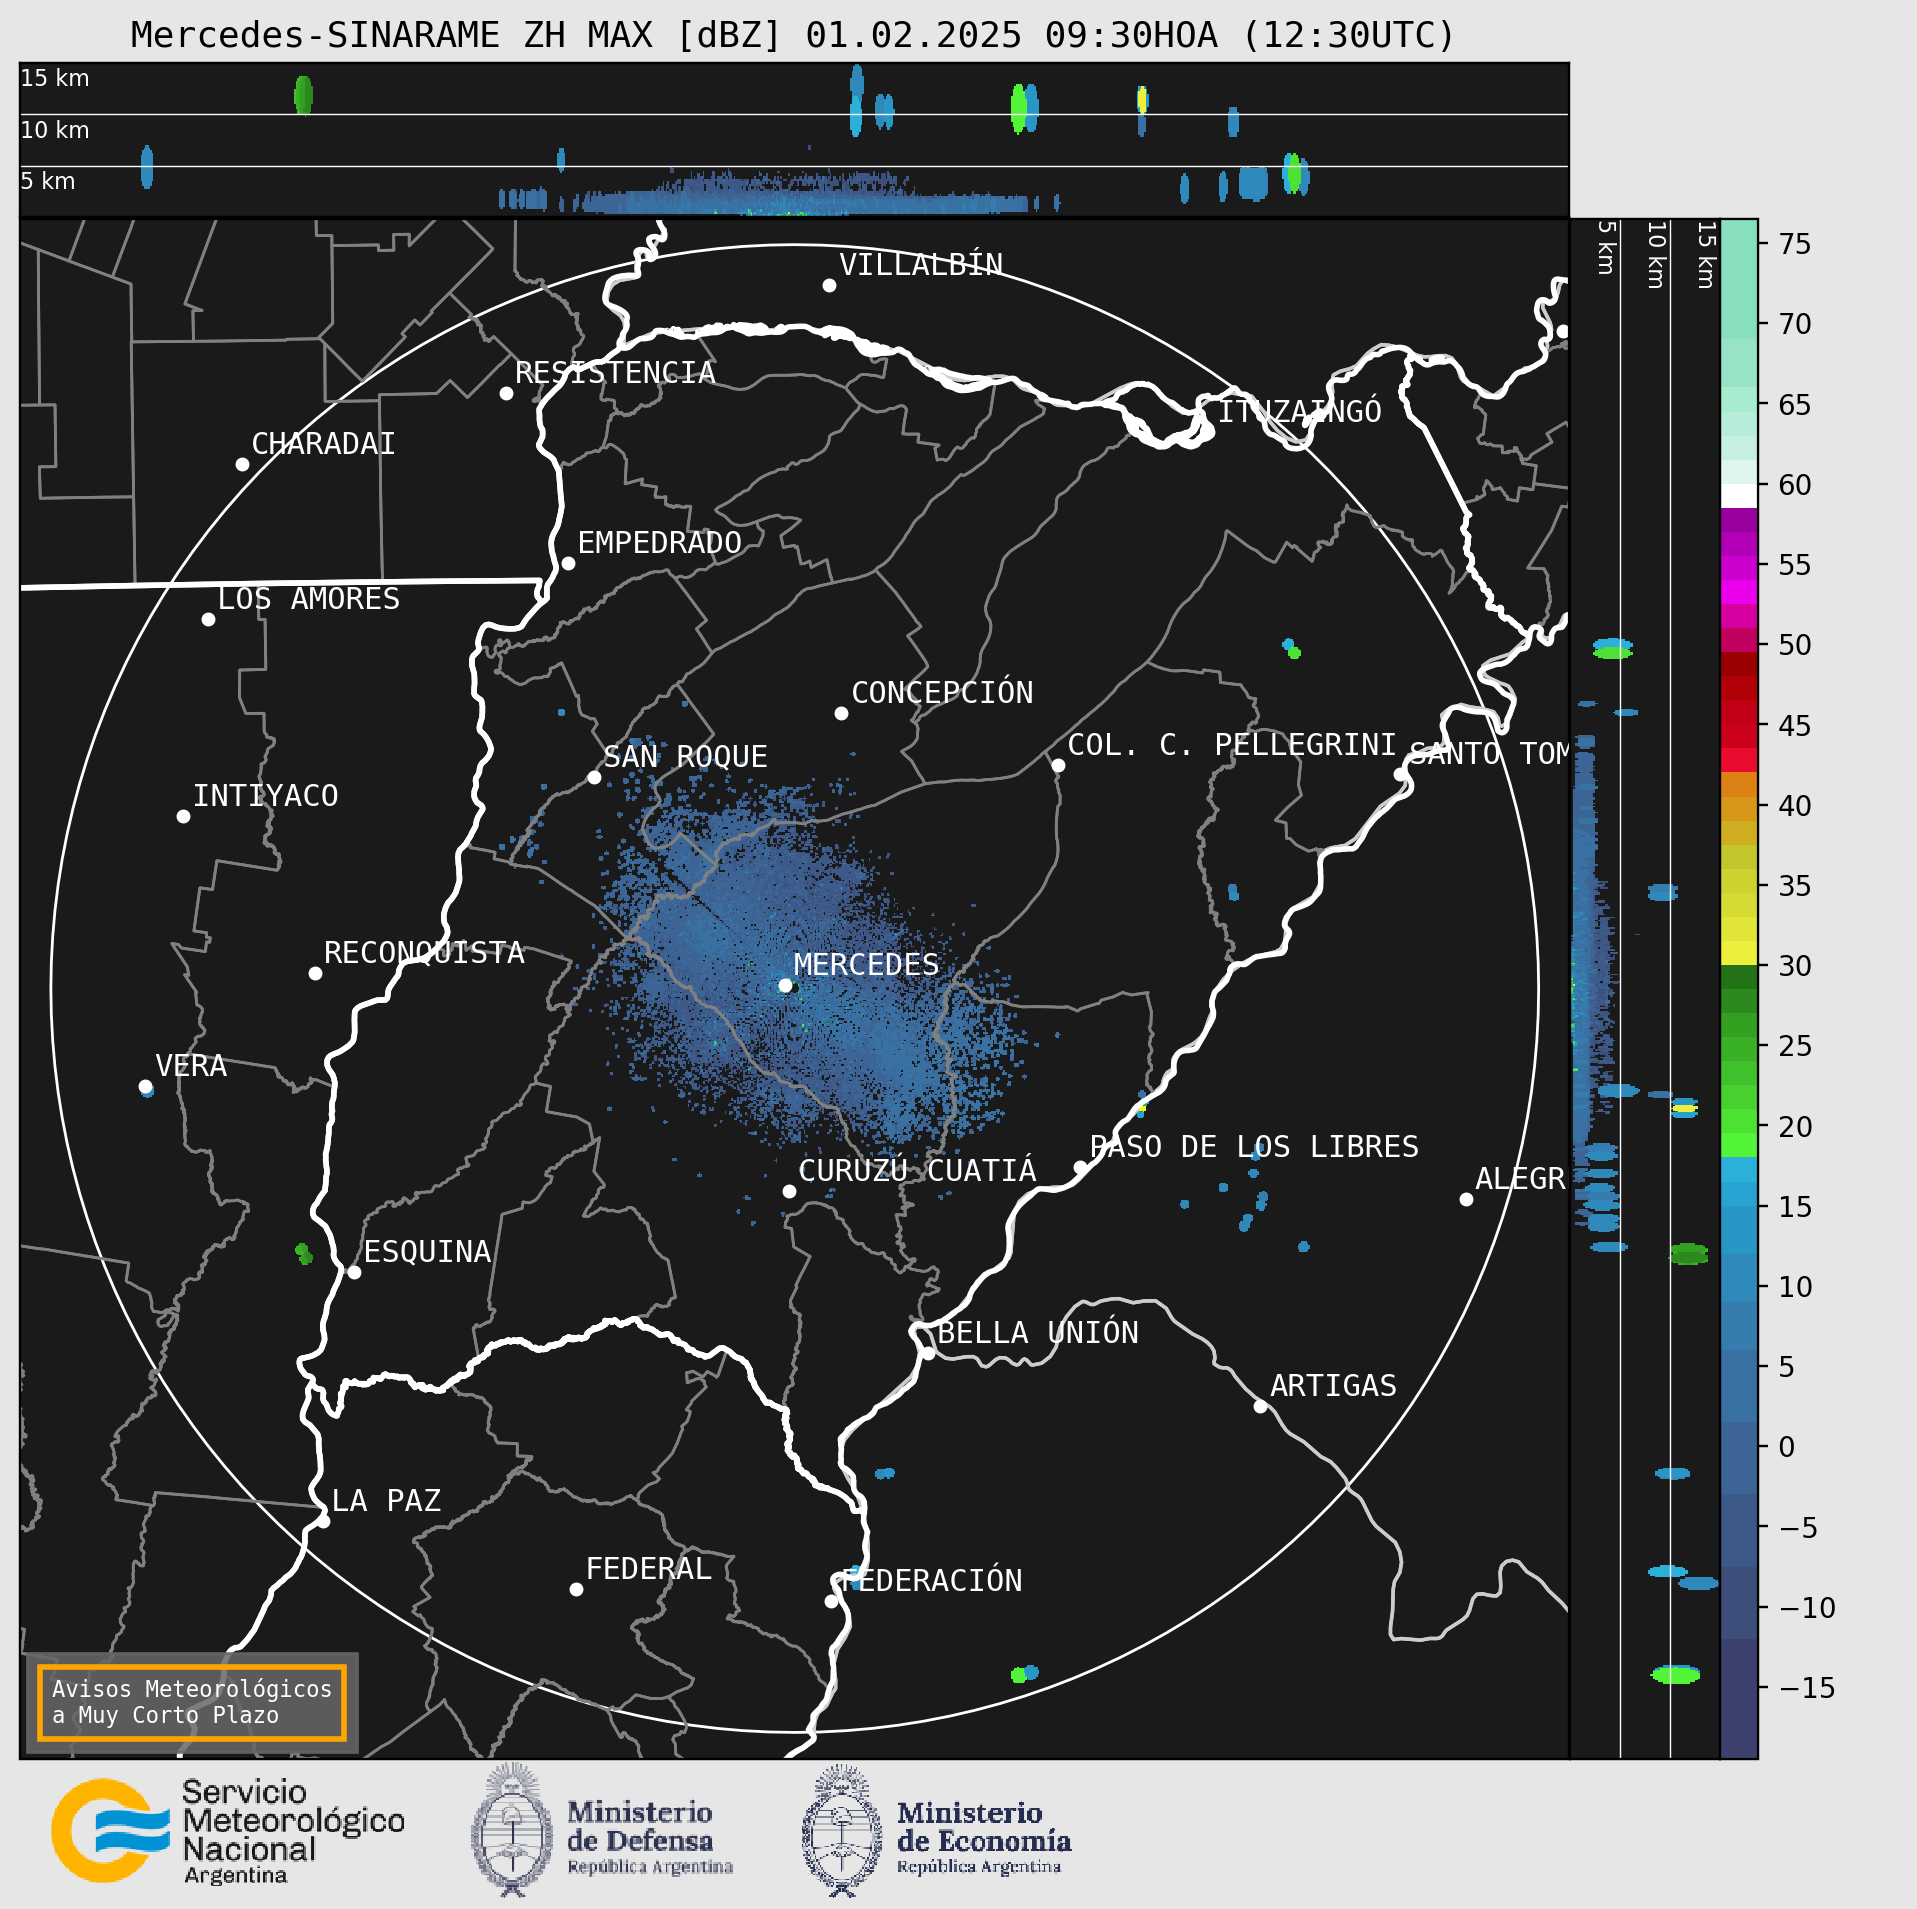This screenshot has width=1917, height=1909.
Task: Click the dark red 50 dBZ color band
Action: (x=1739, y=664)
